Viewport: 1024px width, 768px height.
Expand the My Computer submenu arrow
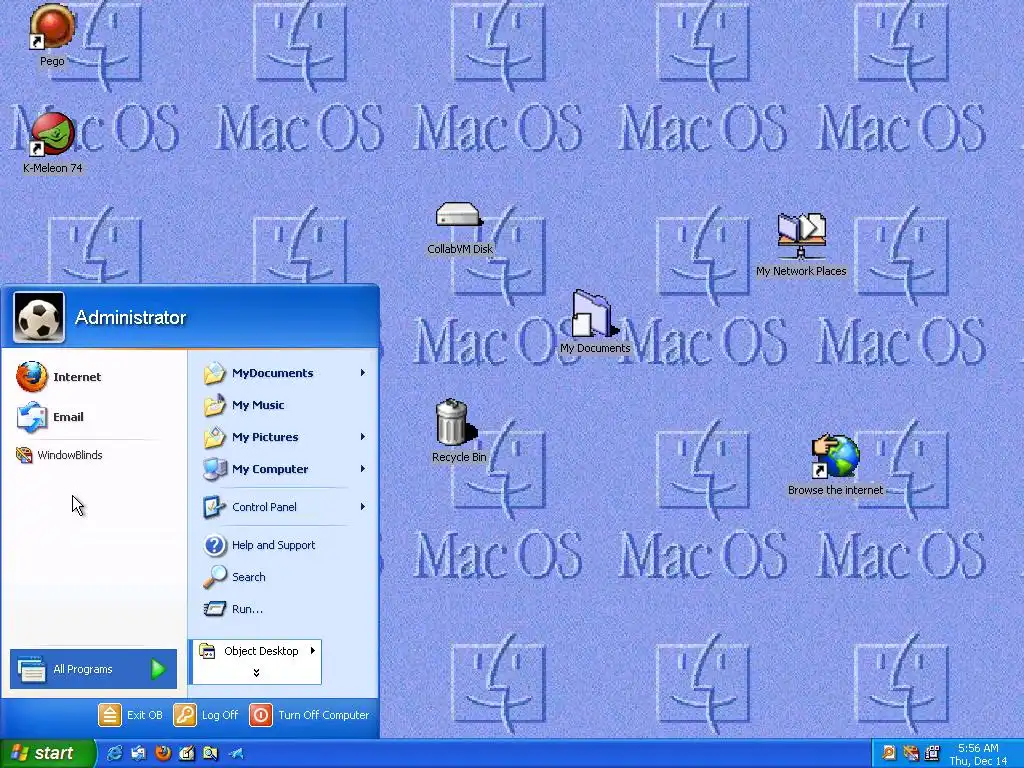point(362,469)
